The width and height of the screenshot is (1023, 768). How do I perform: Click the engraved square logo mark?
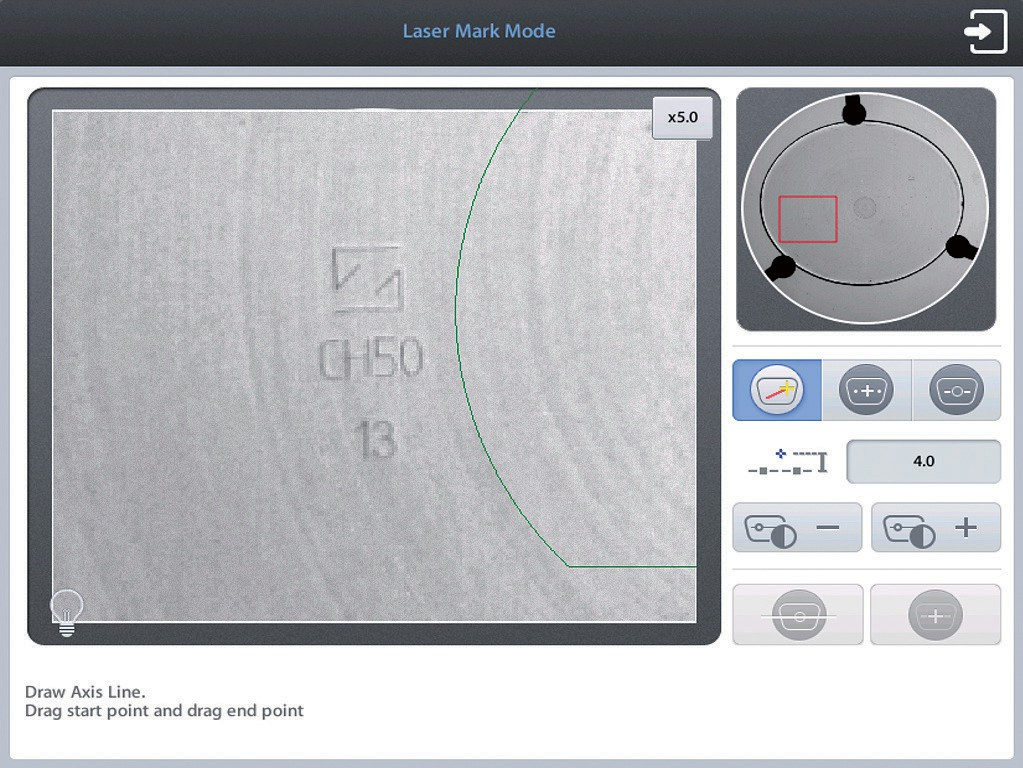(367, 278)
